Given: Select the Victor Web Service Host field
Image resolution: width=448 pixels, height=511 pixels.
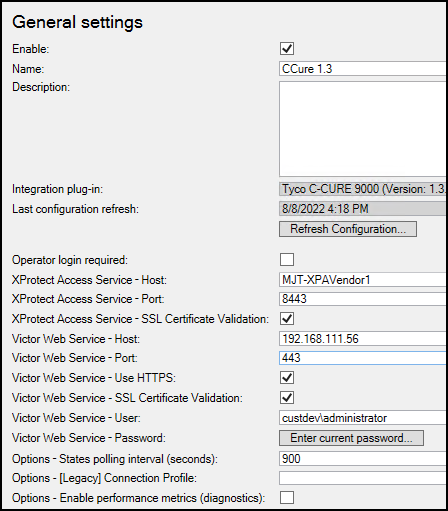Looking at the screenshot, I should 363,339.
